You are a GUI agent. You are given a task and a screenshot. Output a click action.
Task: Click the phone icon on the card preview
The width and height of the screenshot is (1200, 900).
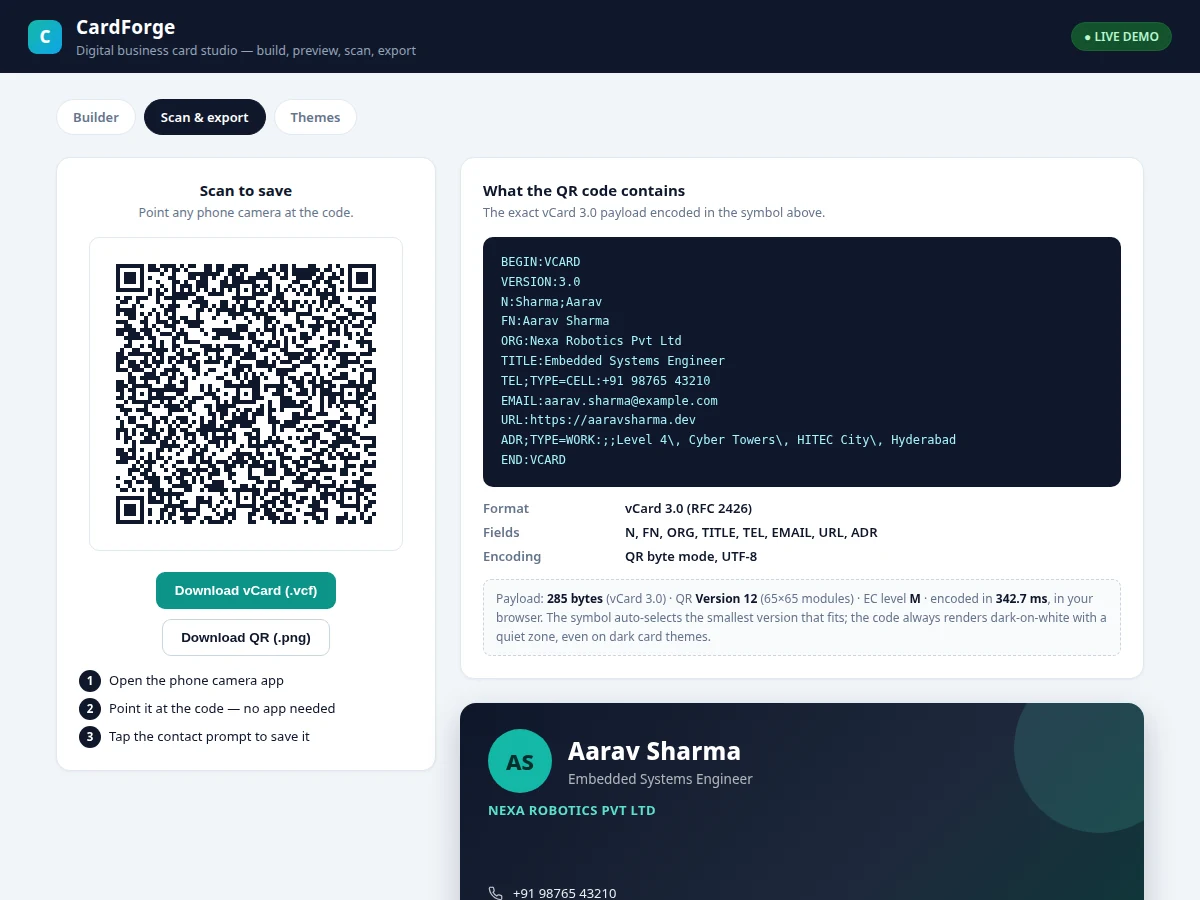tap(495, 893)
